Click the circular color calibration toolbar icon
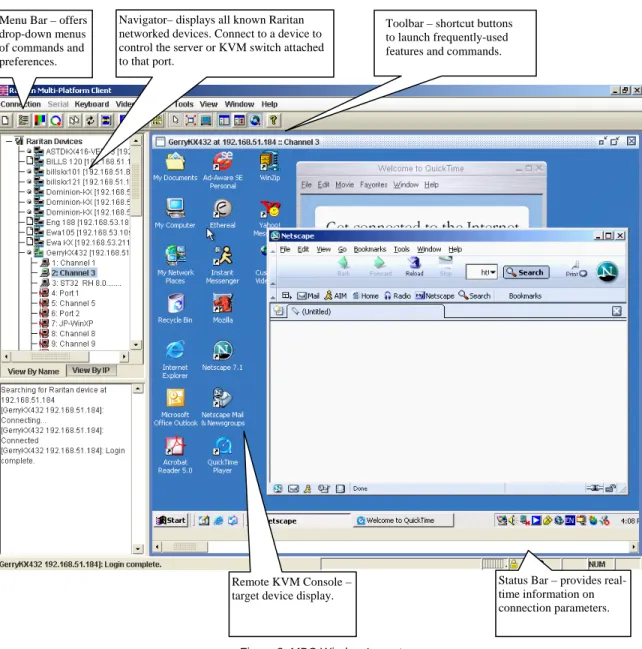The height and width of the screenshot is (649, 642). click(x=56, y=120)
